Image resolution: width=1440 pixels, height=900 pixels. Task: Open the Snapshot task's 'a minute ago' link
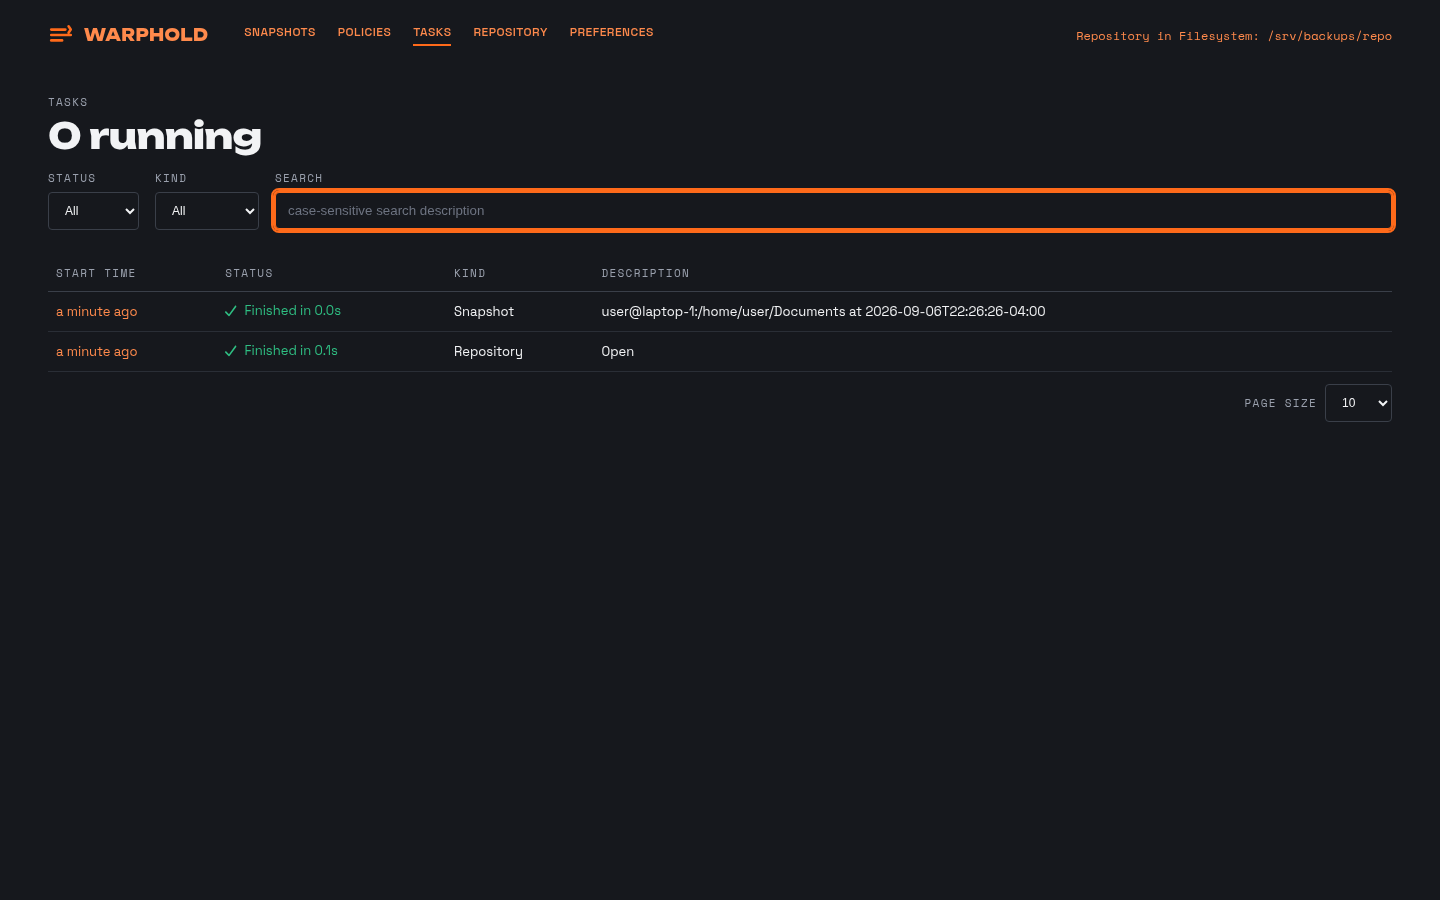[97, 311]
